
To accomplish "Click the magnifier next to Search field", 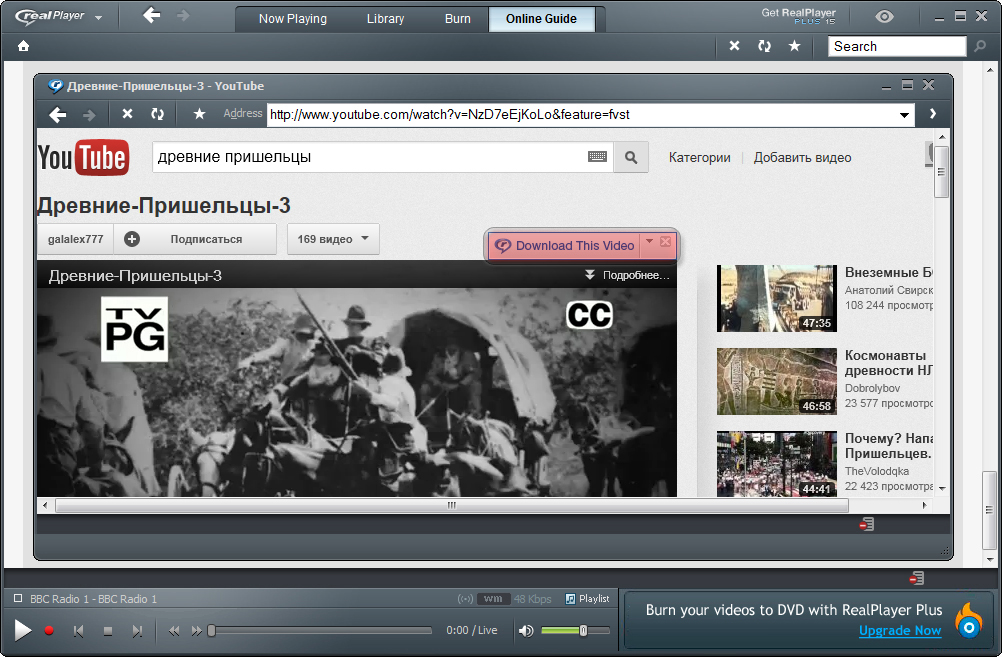I will click(x=980, y=47).
